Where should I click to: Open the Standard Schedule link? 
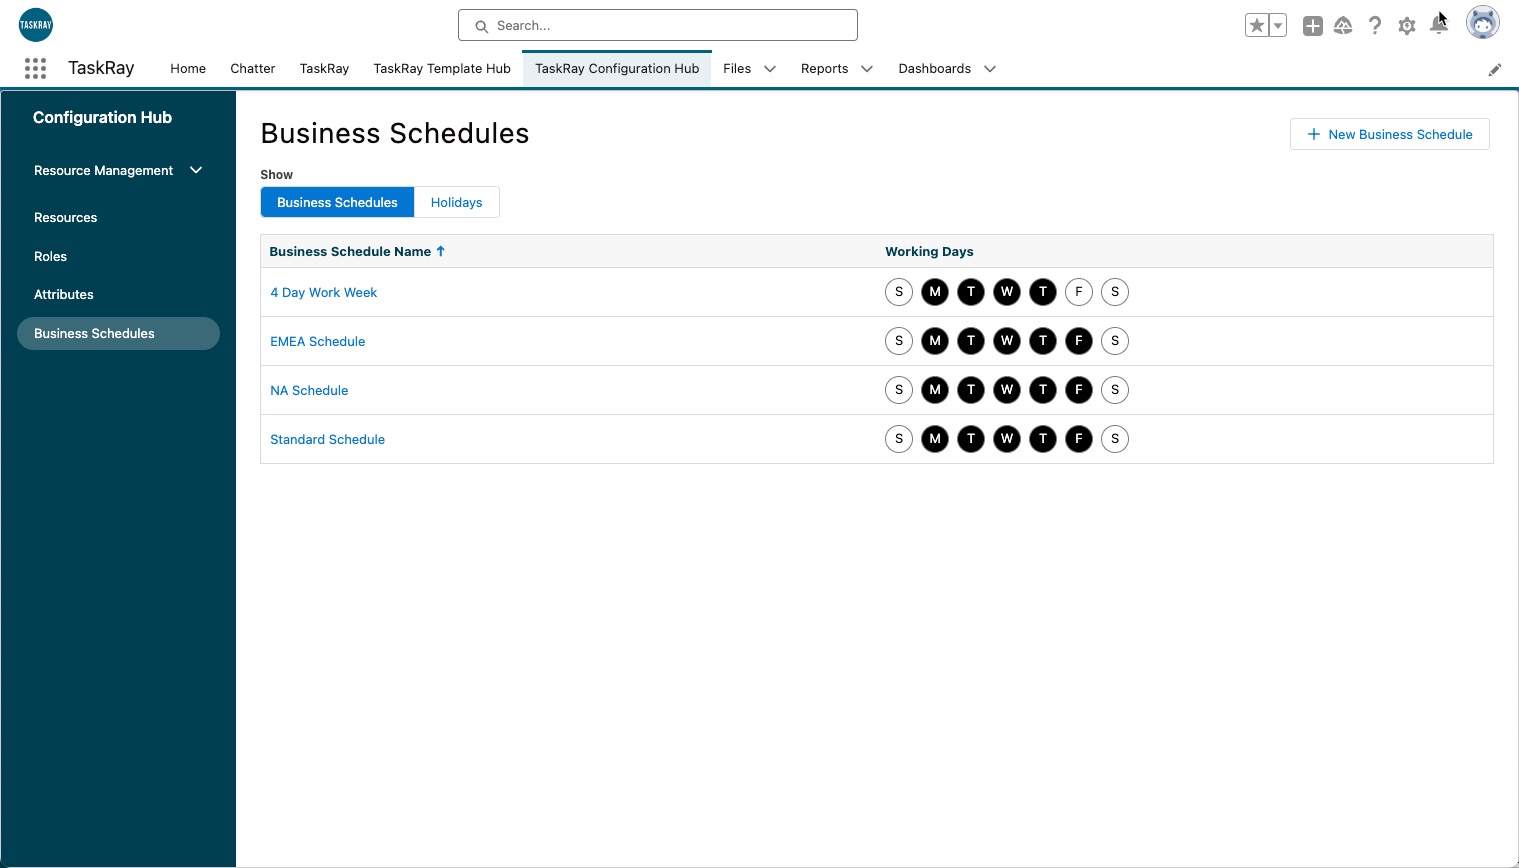tap(327, 439)
